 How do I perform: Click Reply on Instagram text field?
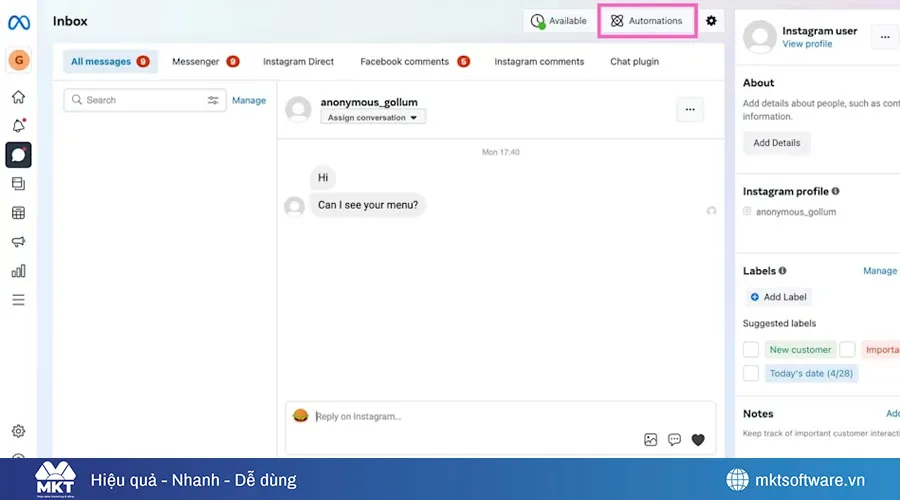tap(501, 417)
